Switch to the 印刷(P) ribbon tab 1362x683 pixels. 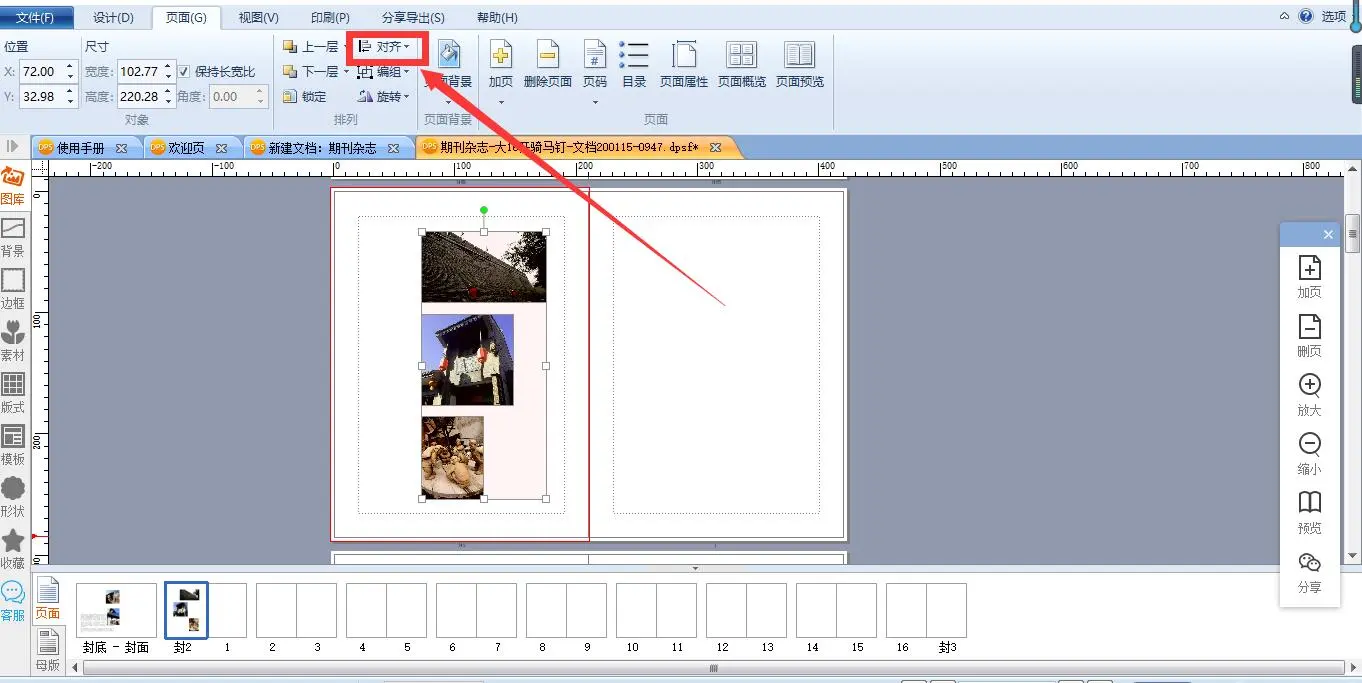coord(330,18)
